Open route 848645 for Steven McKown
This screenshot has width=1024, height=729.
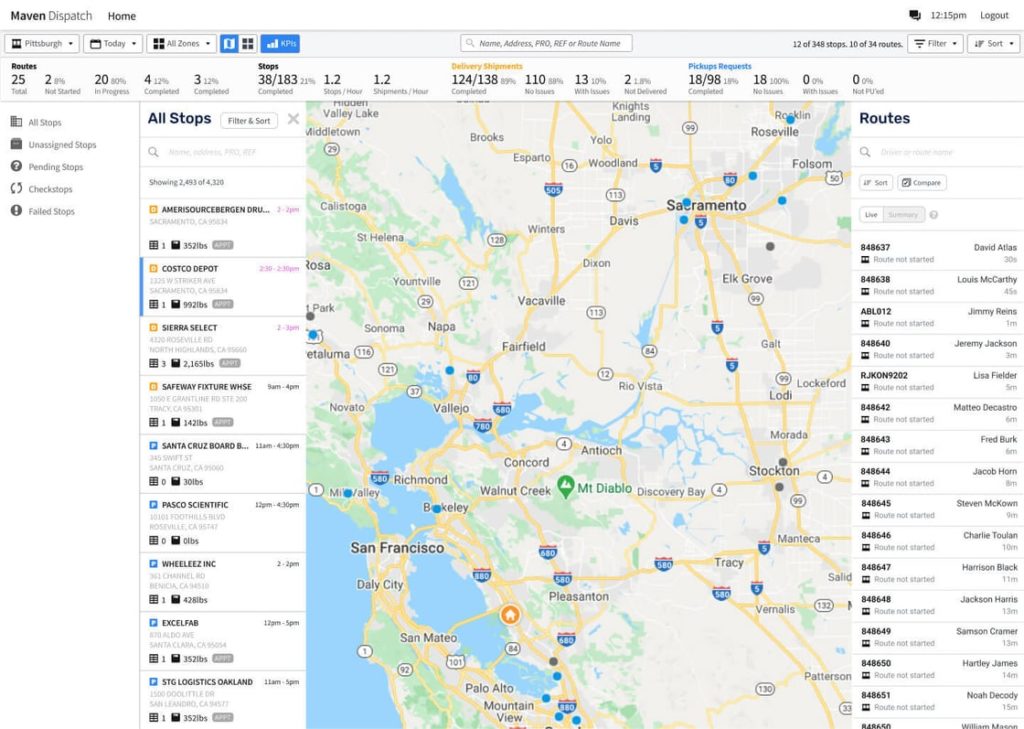coord(938,510)
